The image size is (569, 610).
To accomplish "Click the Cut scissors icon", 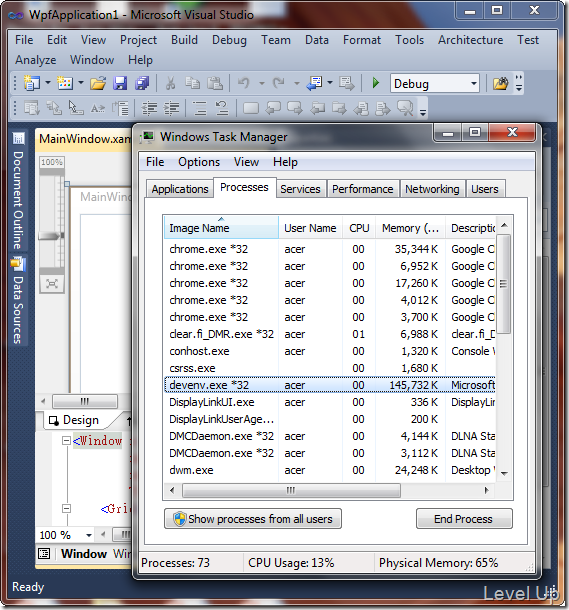I will (170, 83).
